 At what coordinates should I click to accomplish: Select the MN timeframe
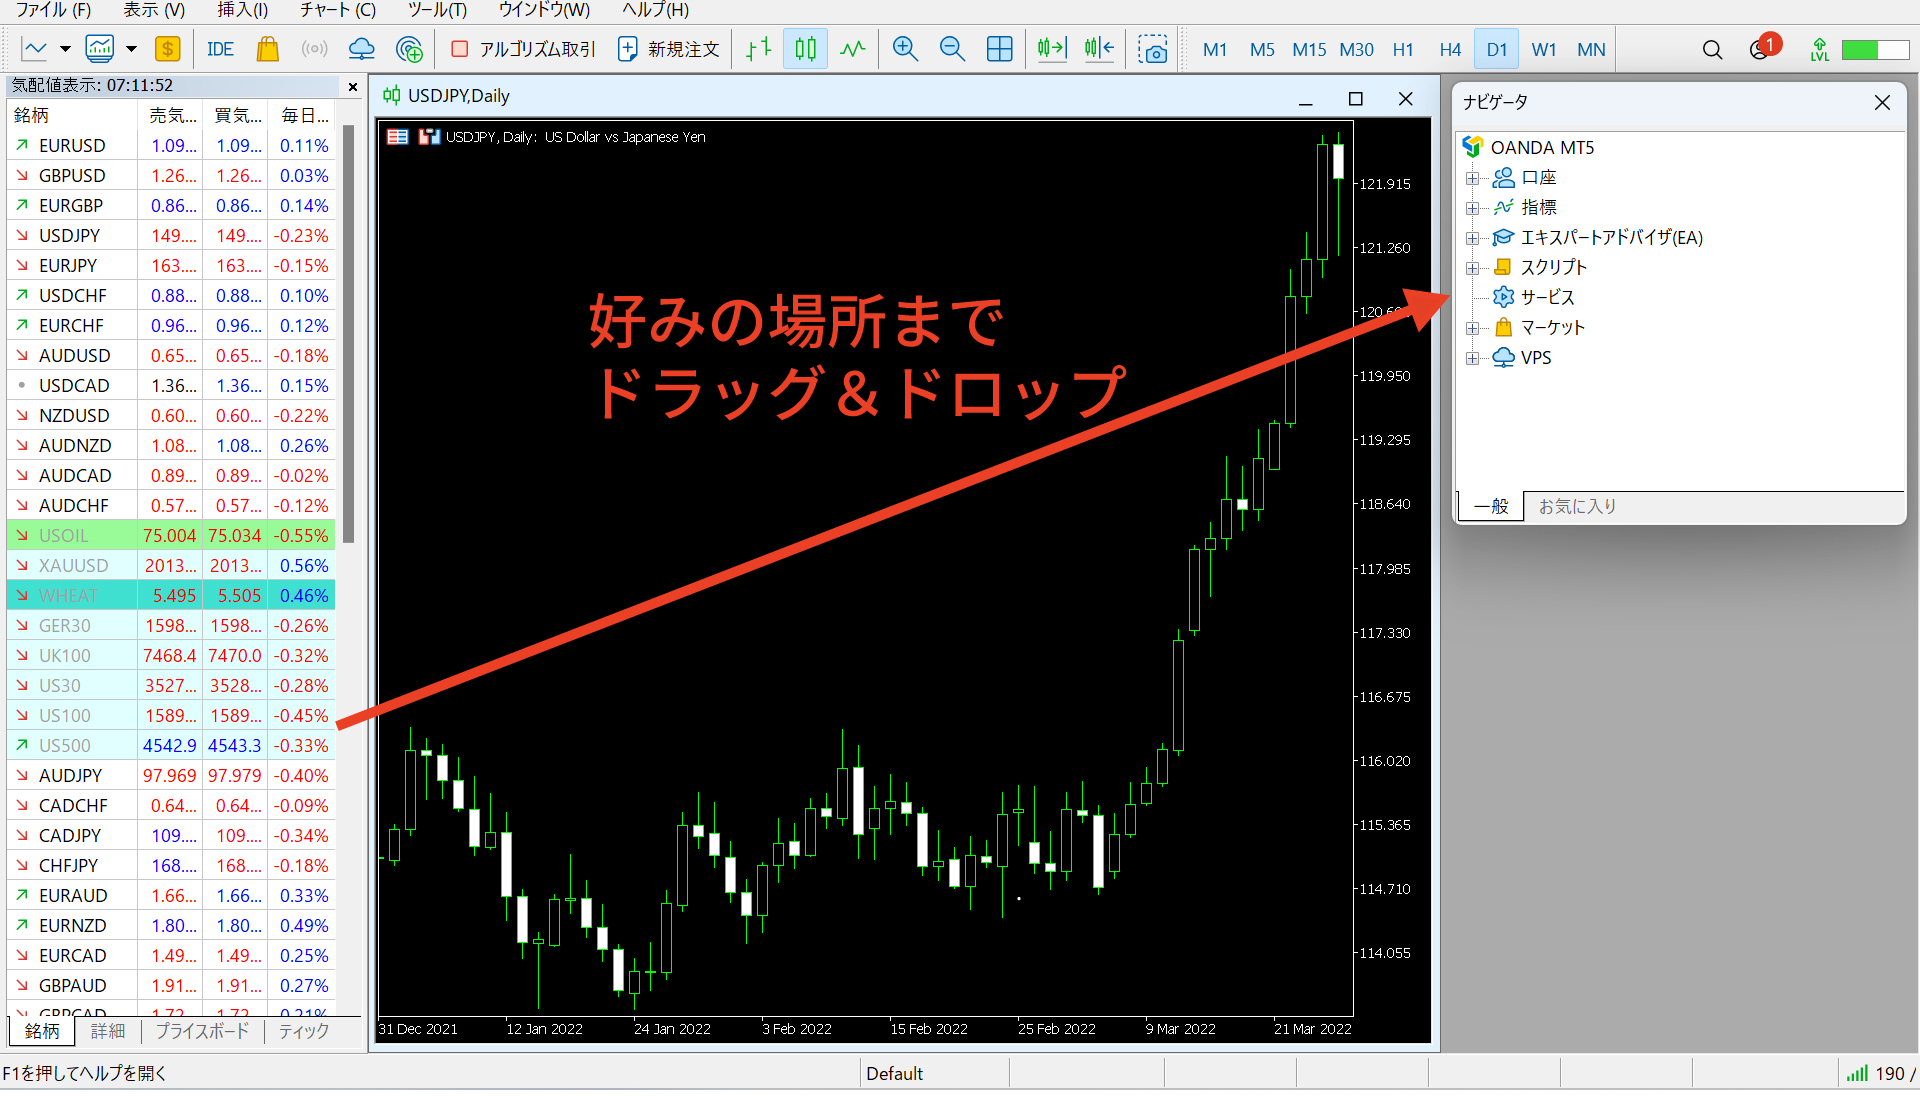(1591, 49)
